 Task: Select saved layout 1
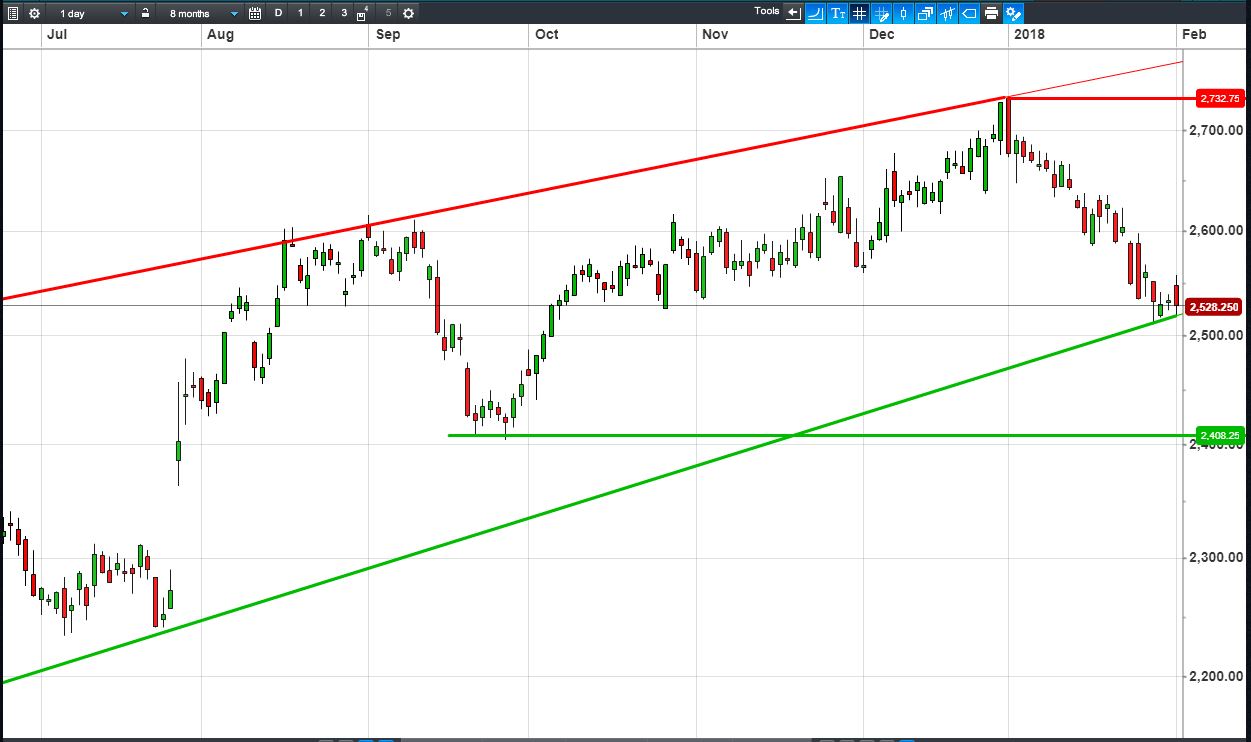pos(301,13)
